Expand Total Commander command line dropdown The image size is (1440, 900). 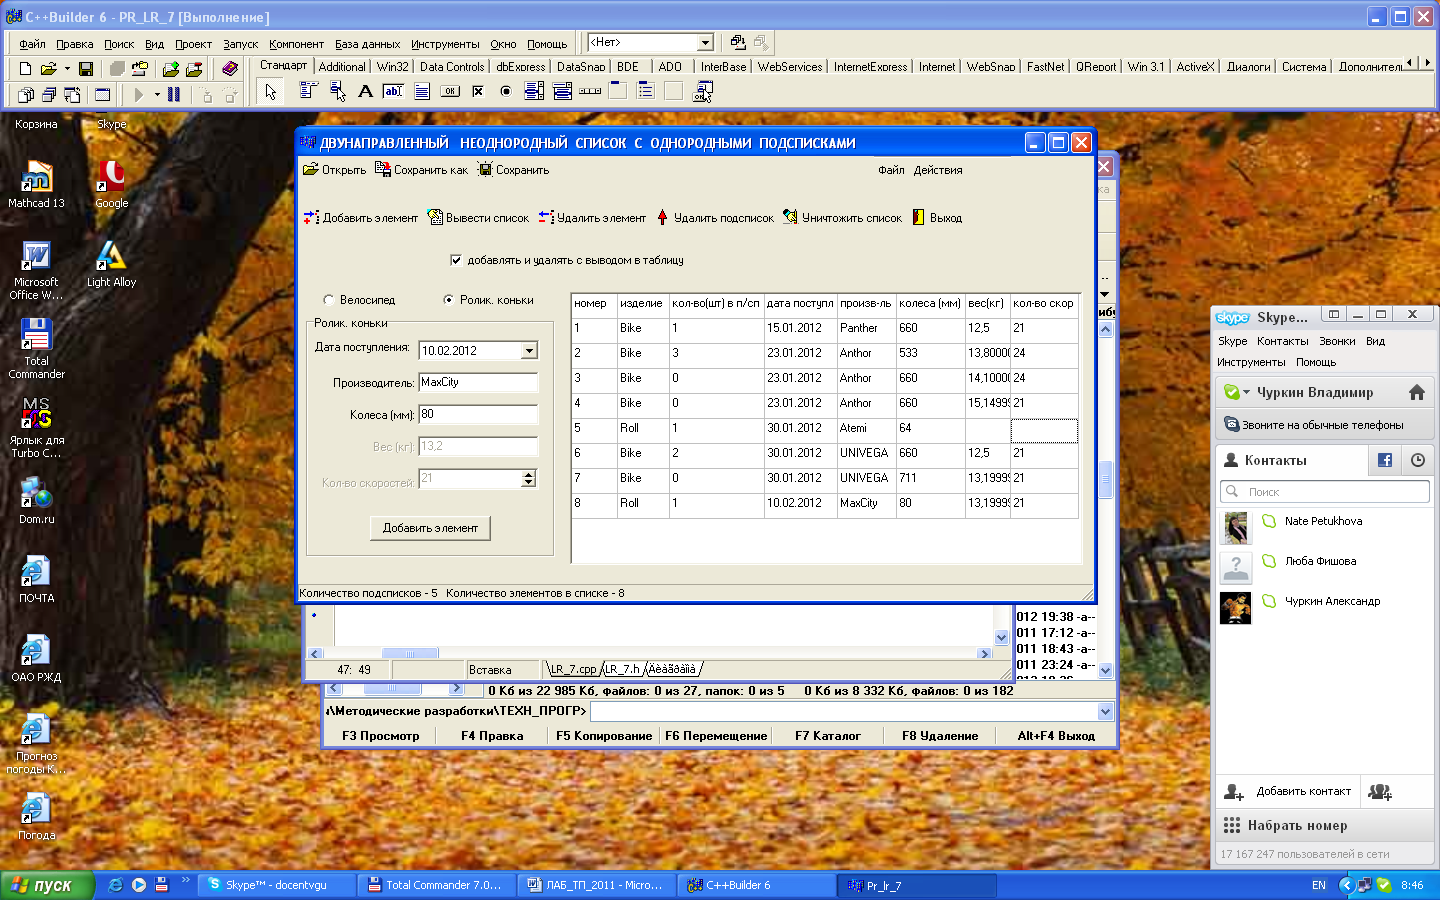click(1105, 712)
